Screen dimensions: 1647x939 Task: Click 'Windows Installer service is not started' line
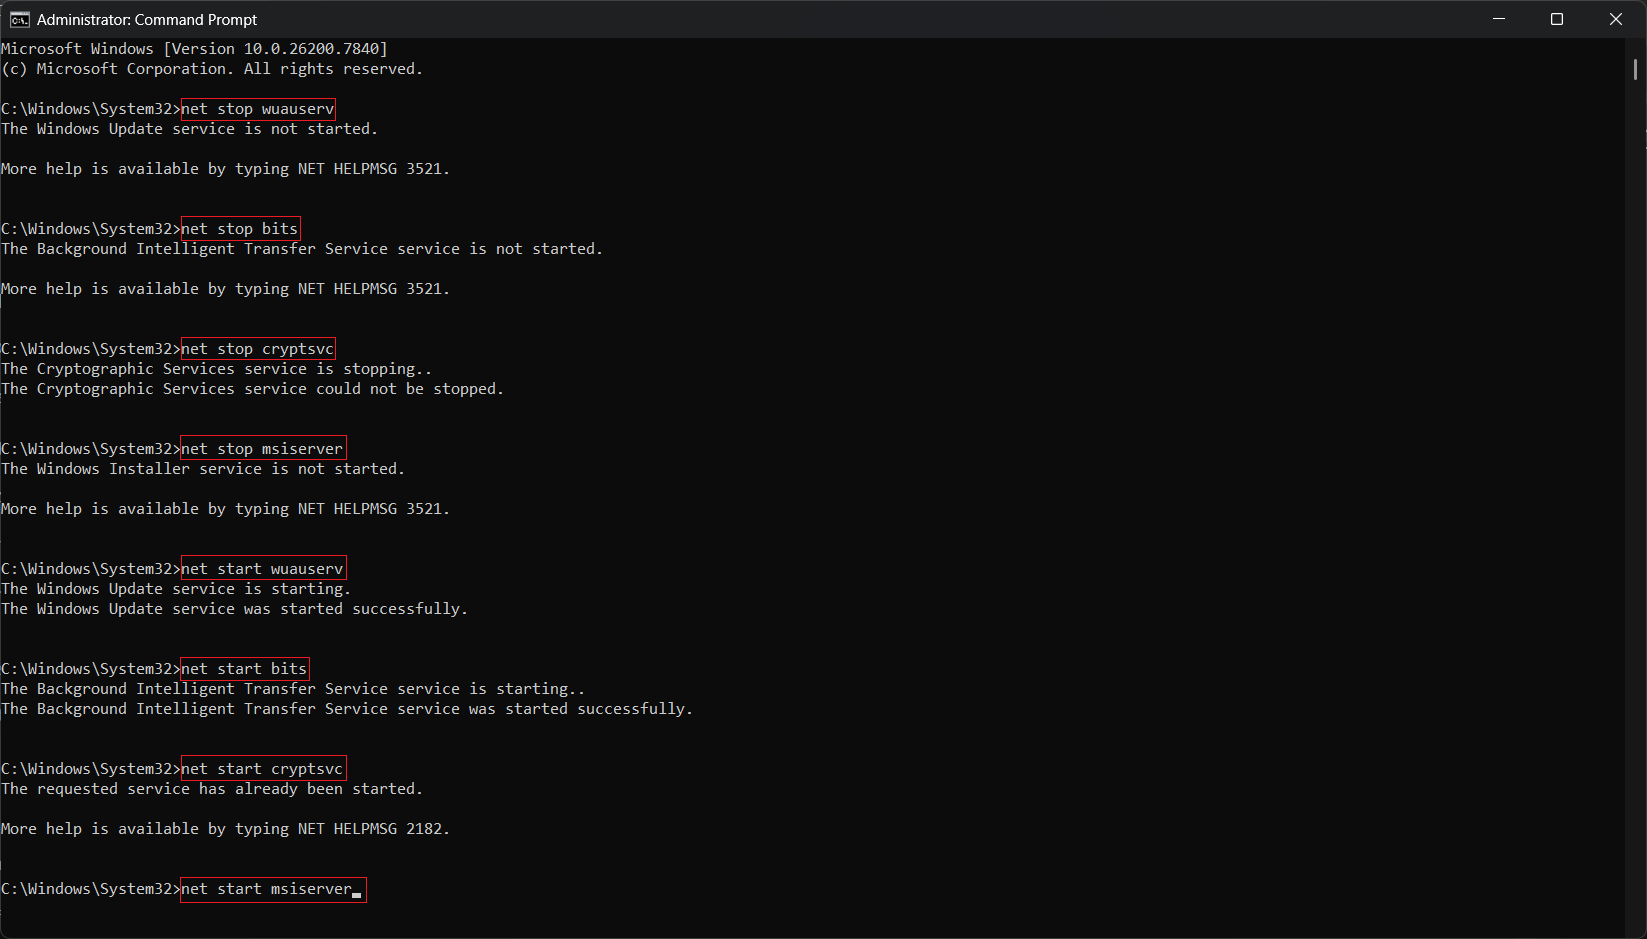pos(203,469)
